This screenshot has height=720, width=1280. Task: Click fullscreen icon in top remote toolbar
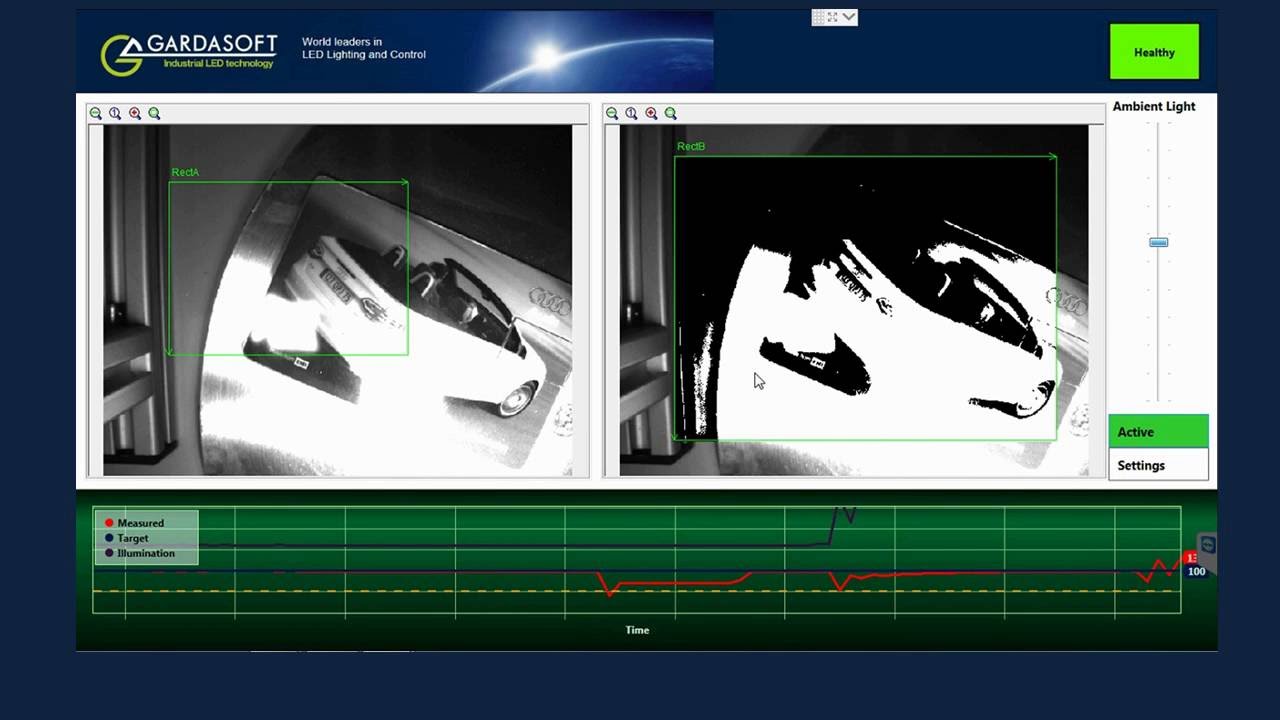click(x=832, y=17)
